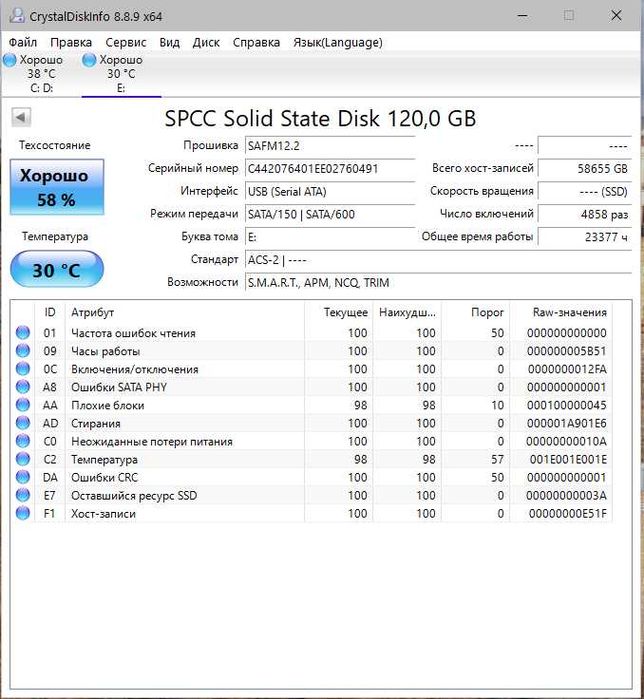Click raw value 00000000E51F
644x699 pixels.
[x=568, y=514]
